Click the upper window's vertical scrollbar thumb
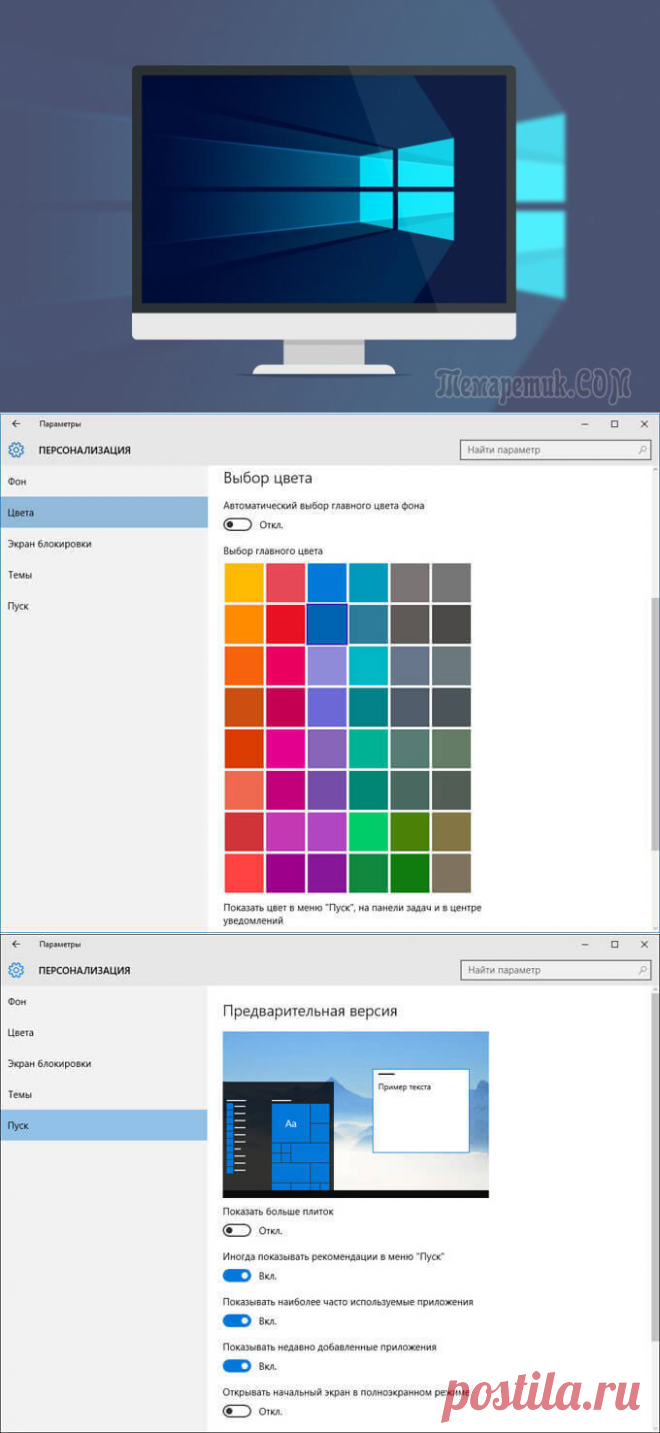 click(x=655, y=724)
